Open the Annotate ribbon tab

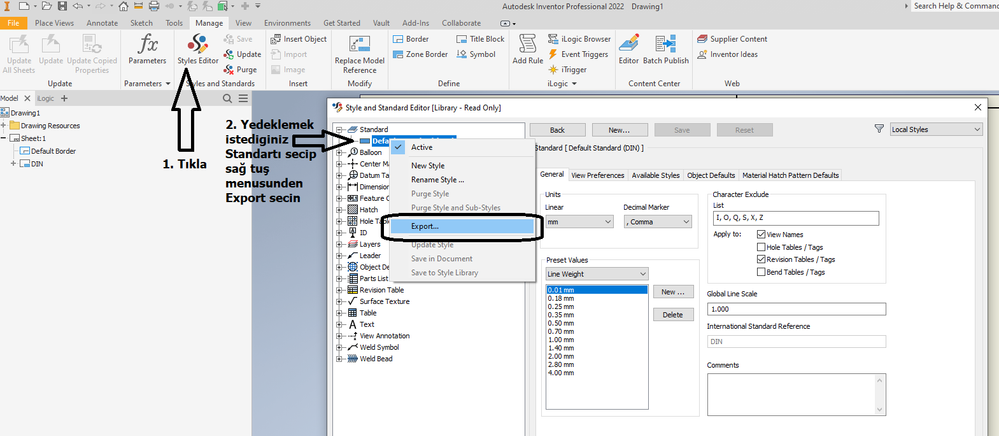click(102, 23)
